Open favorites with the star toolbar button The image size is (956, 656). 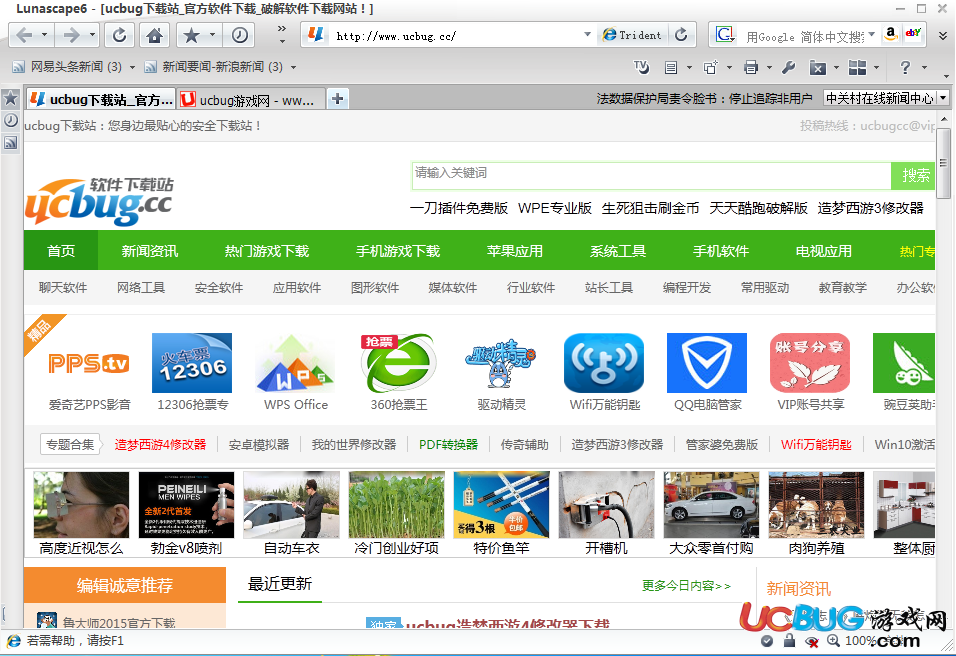point(191,35)
